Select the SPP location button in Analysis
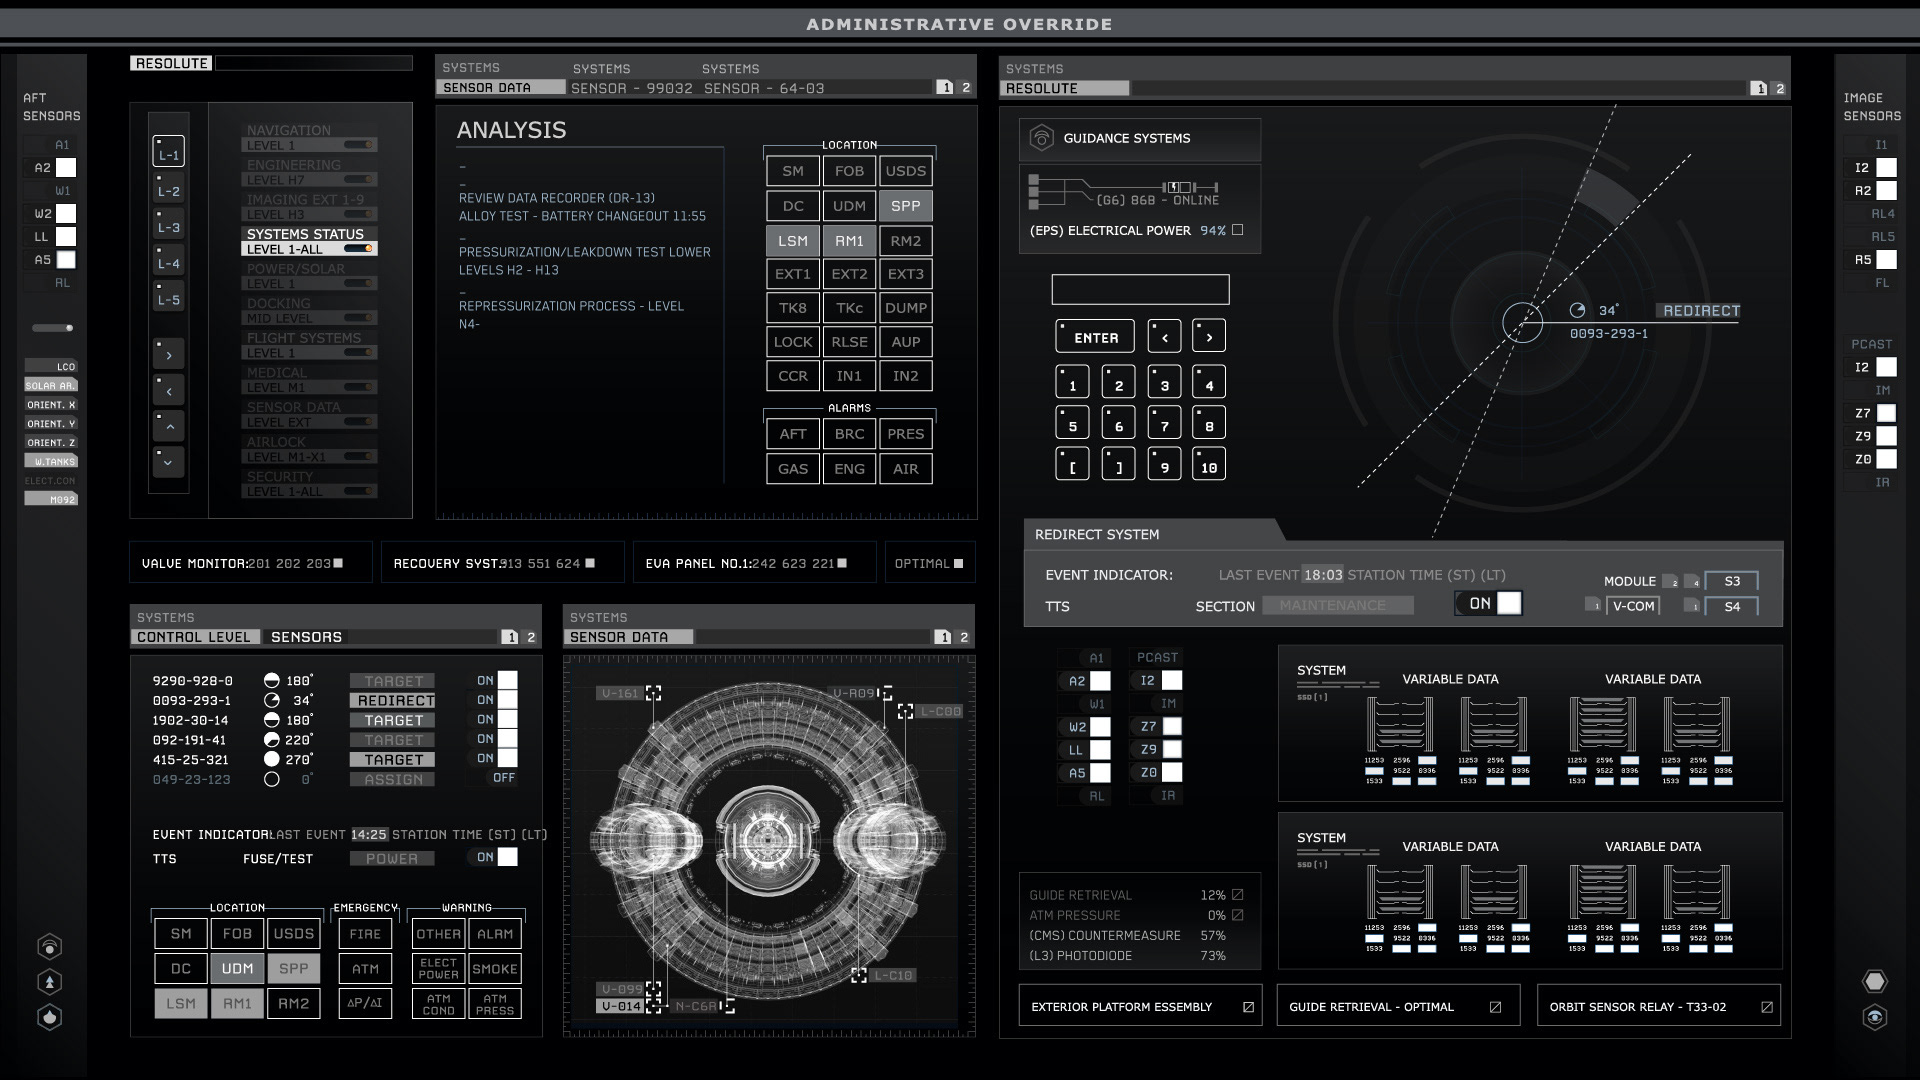The width and height of the screenshot is (1920, 1080). click(905, 206)
